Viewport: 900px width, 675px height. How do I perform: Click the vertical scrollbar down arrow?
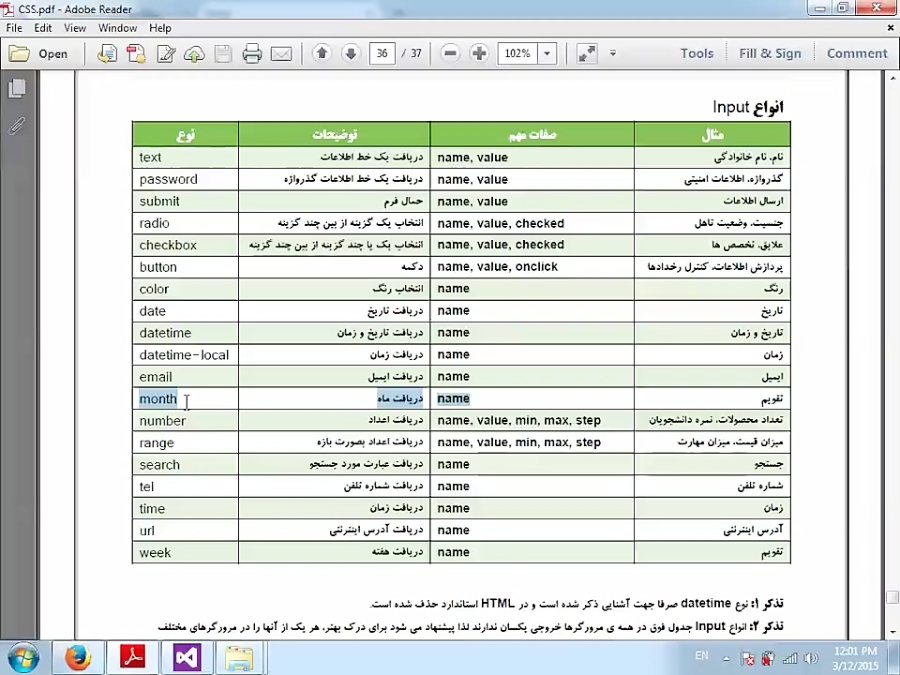coord(893,632)
